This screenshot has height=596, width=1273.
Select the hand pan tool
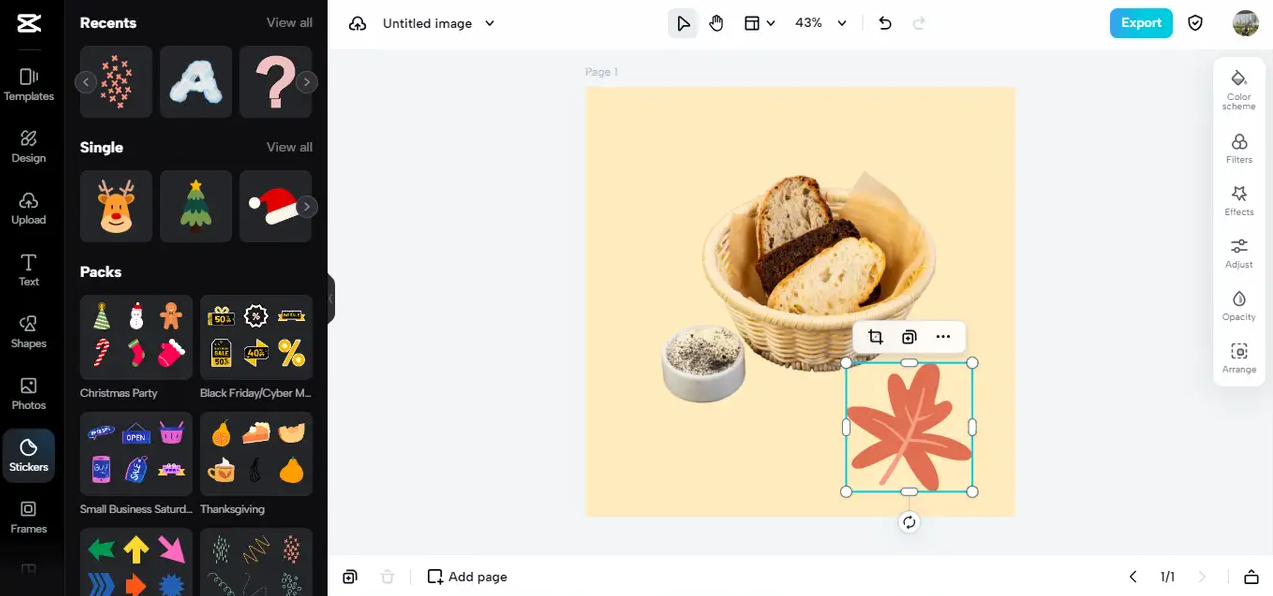click(x=716, y=23)
